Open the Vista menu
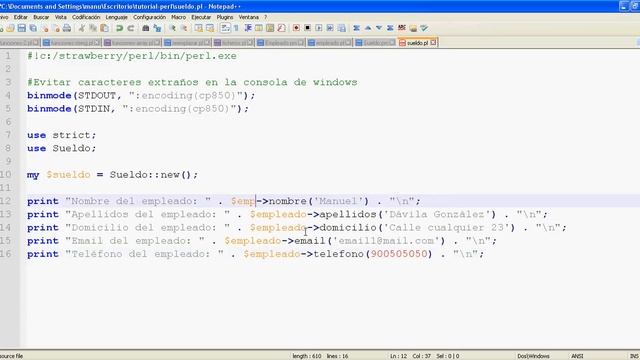This screenshot has height=360, width=640. coord(60,17)
